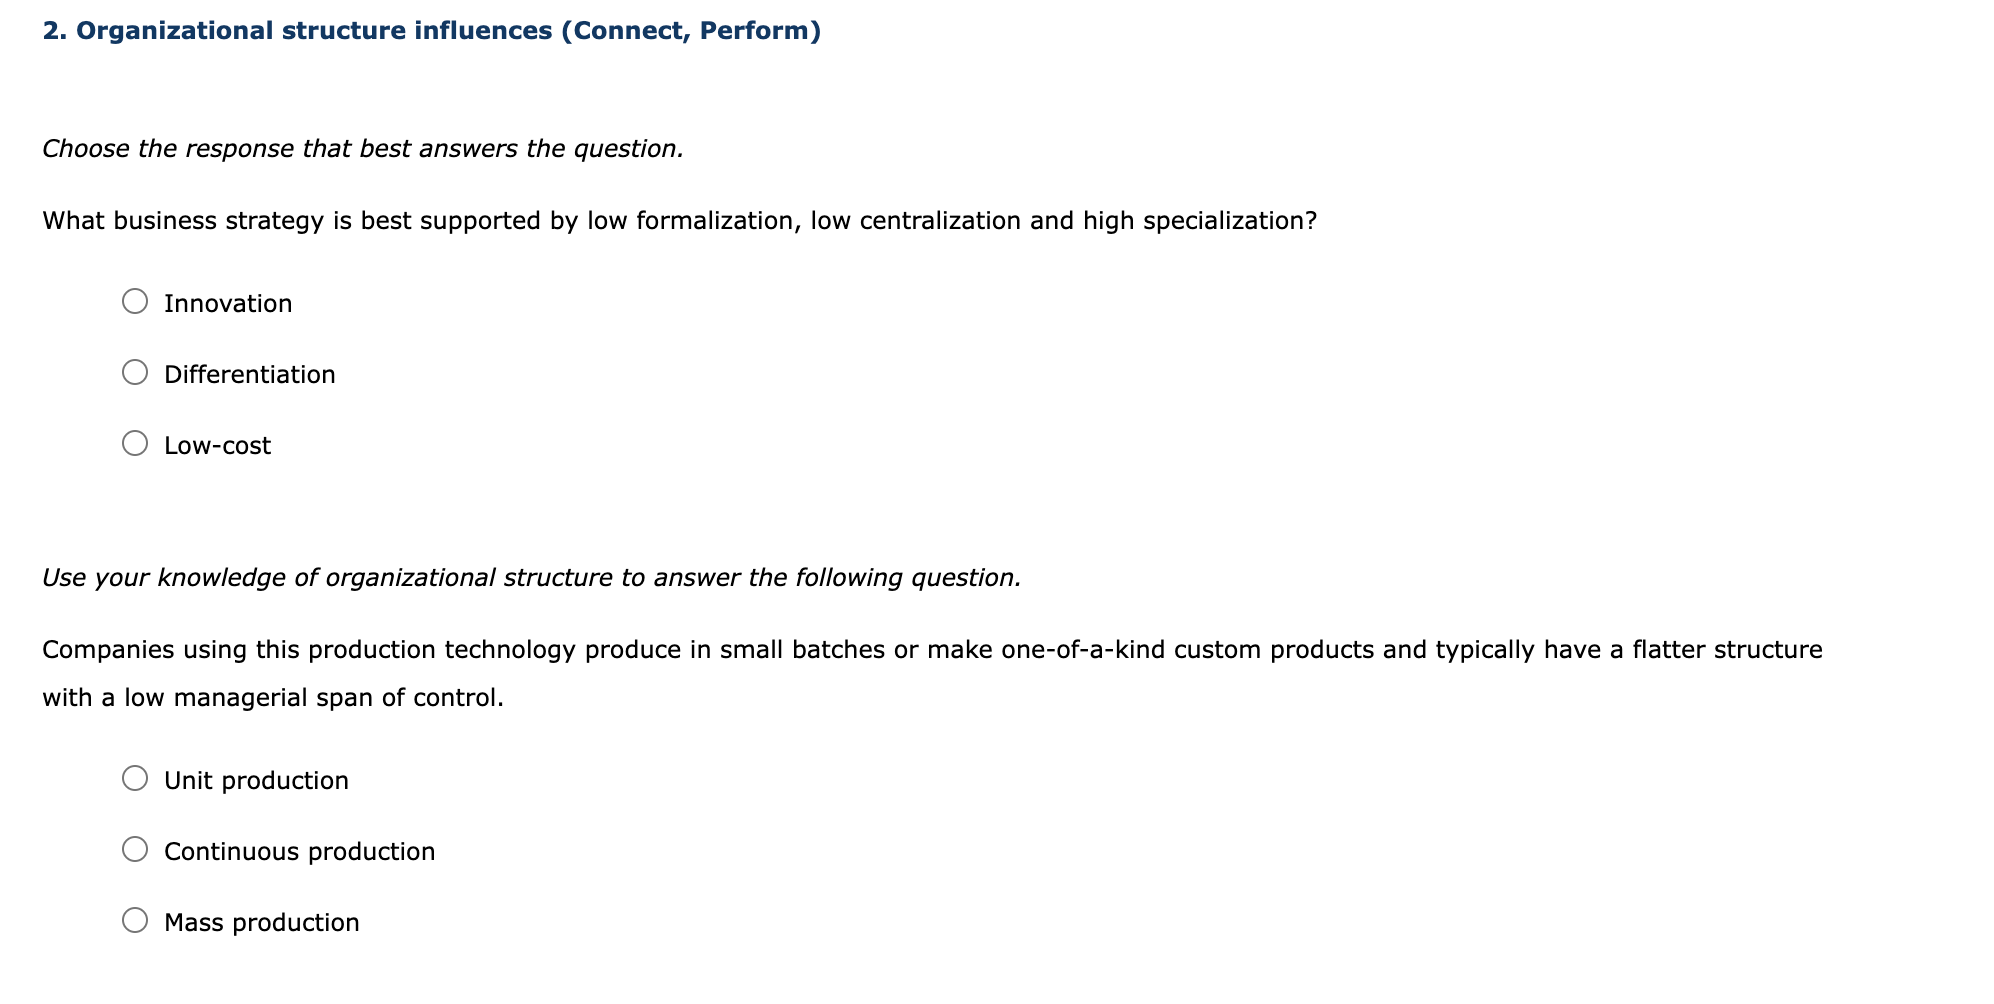The height and width of the screenshot is (1004, 1994).
Task: Select the Innovation radio button
Action: click(x=135, y=301)
